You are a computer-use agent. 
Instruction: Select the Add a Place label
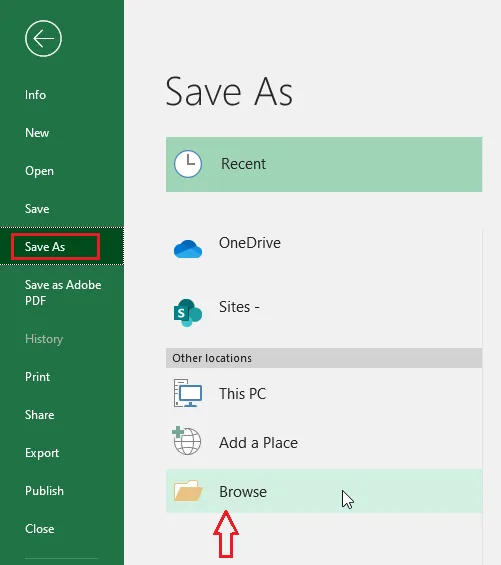coord(258,443)
